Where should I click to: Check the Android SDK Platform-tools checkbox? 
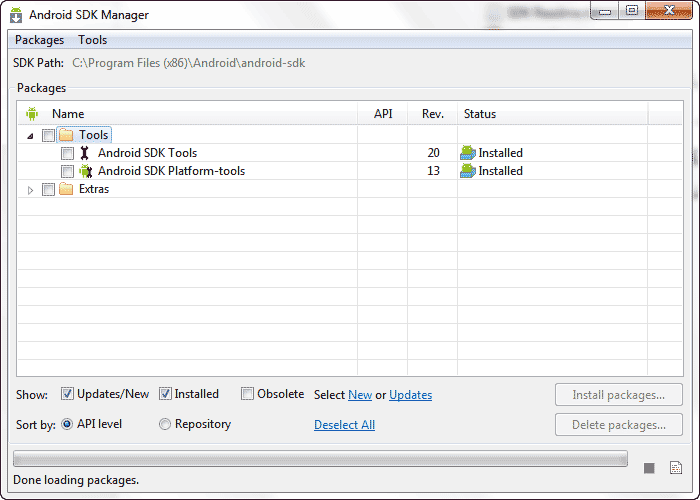(x=67, y=171)
